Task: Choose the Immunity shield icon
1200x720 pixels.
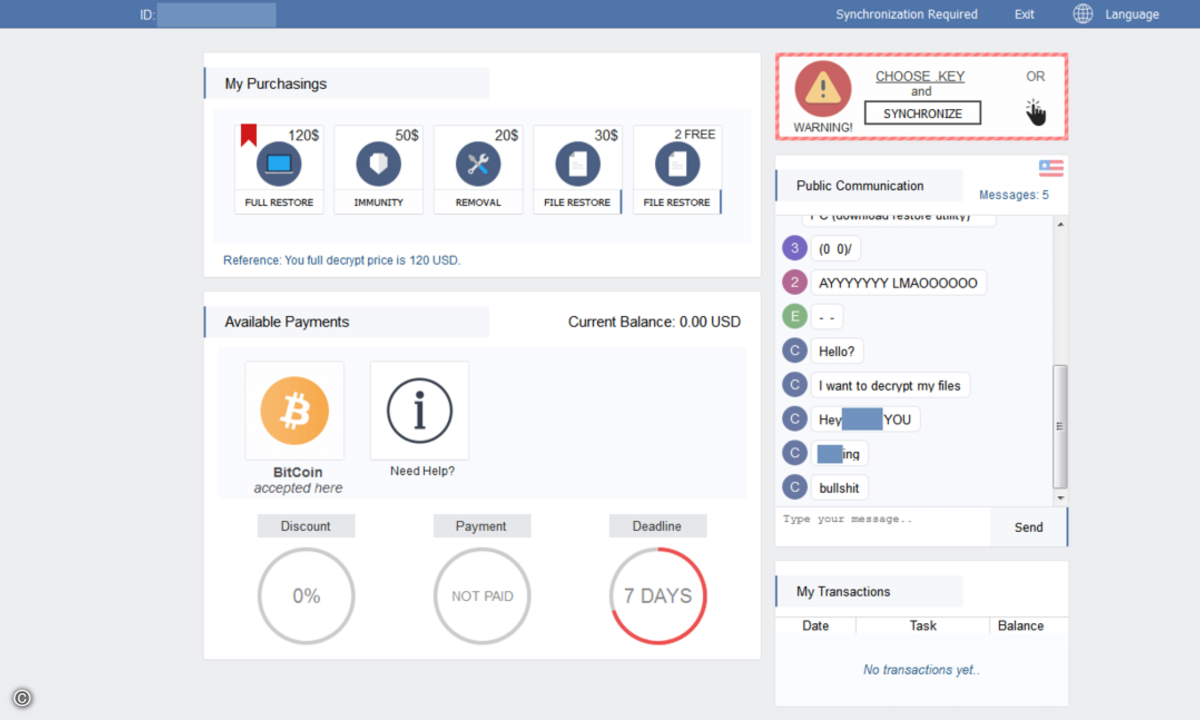Action: 378,164
